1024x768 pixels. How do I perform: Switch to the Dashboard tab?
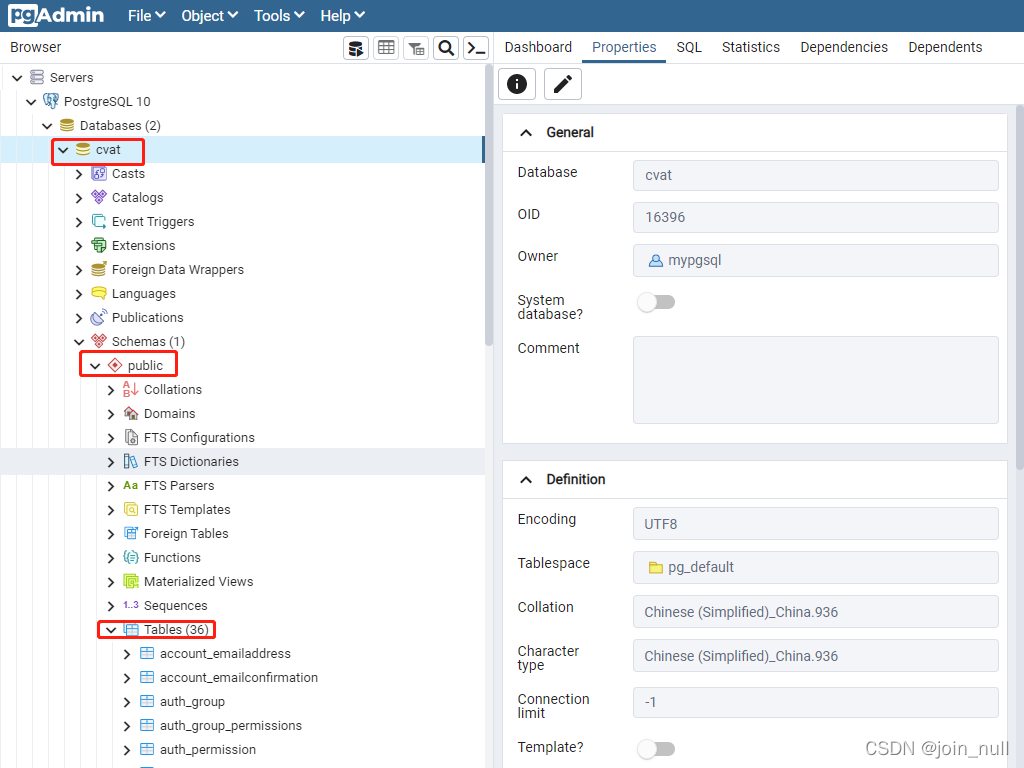point(538,47)
